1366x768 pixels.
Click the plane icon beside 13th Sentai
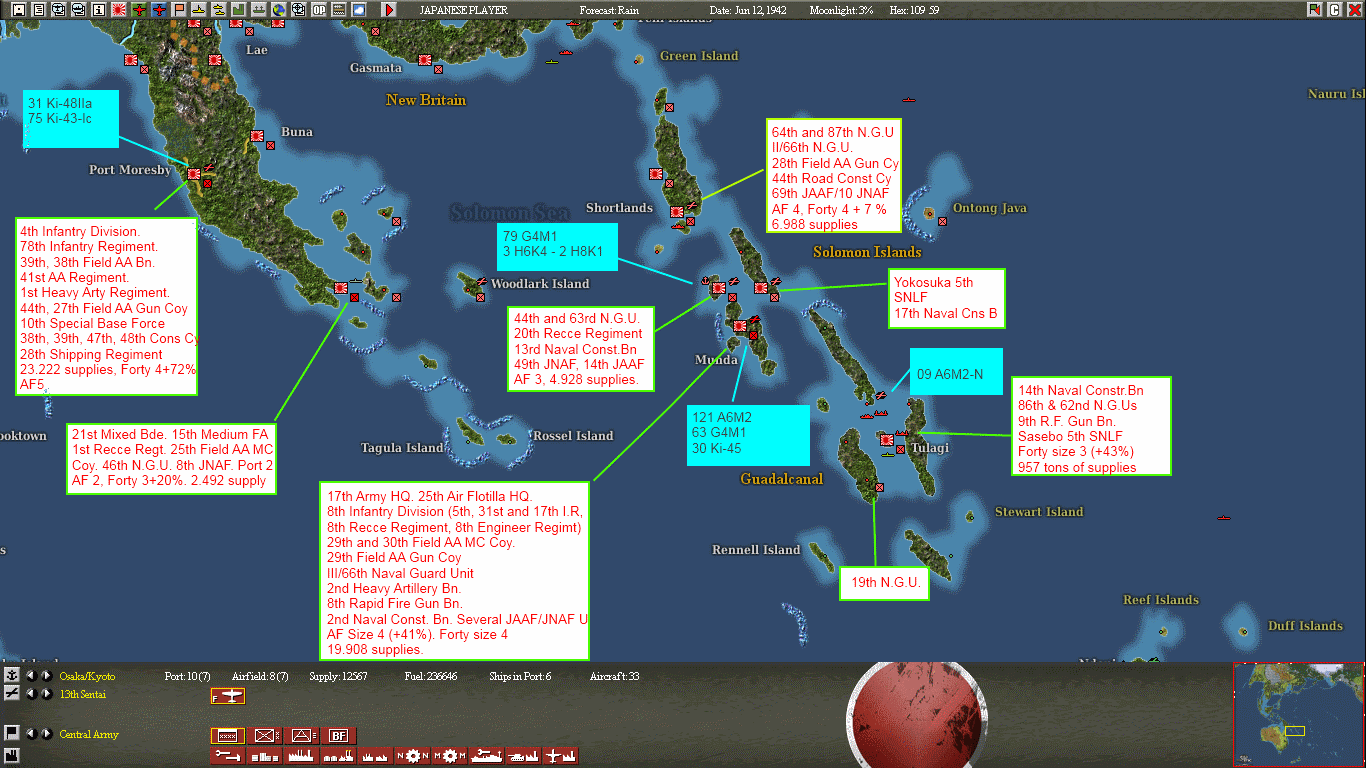point(12,693)
